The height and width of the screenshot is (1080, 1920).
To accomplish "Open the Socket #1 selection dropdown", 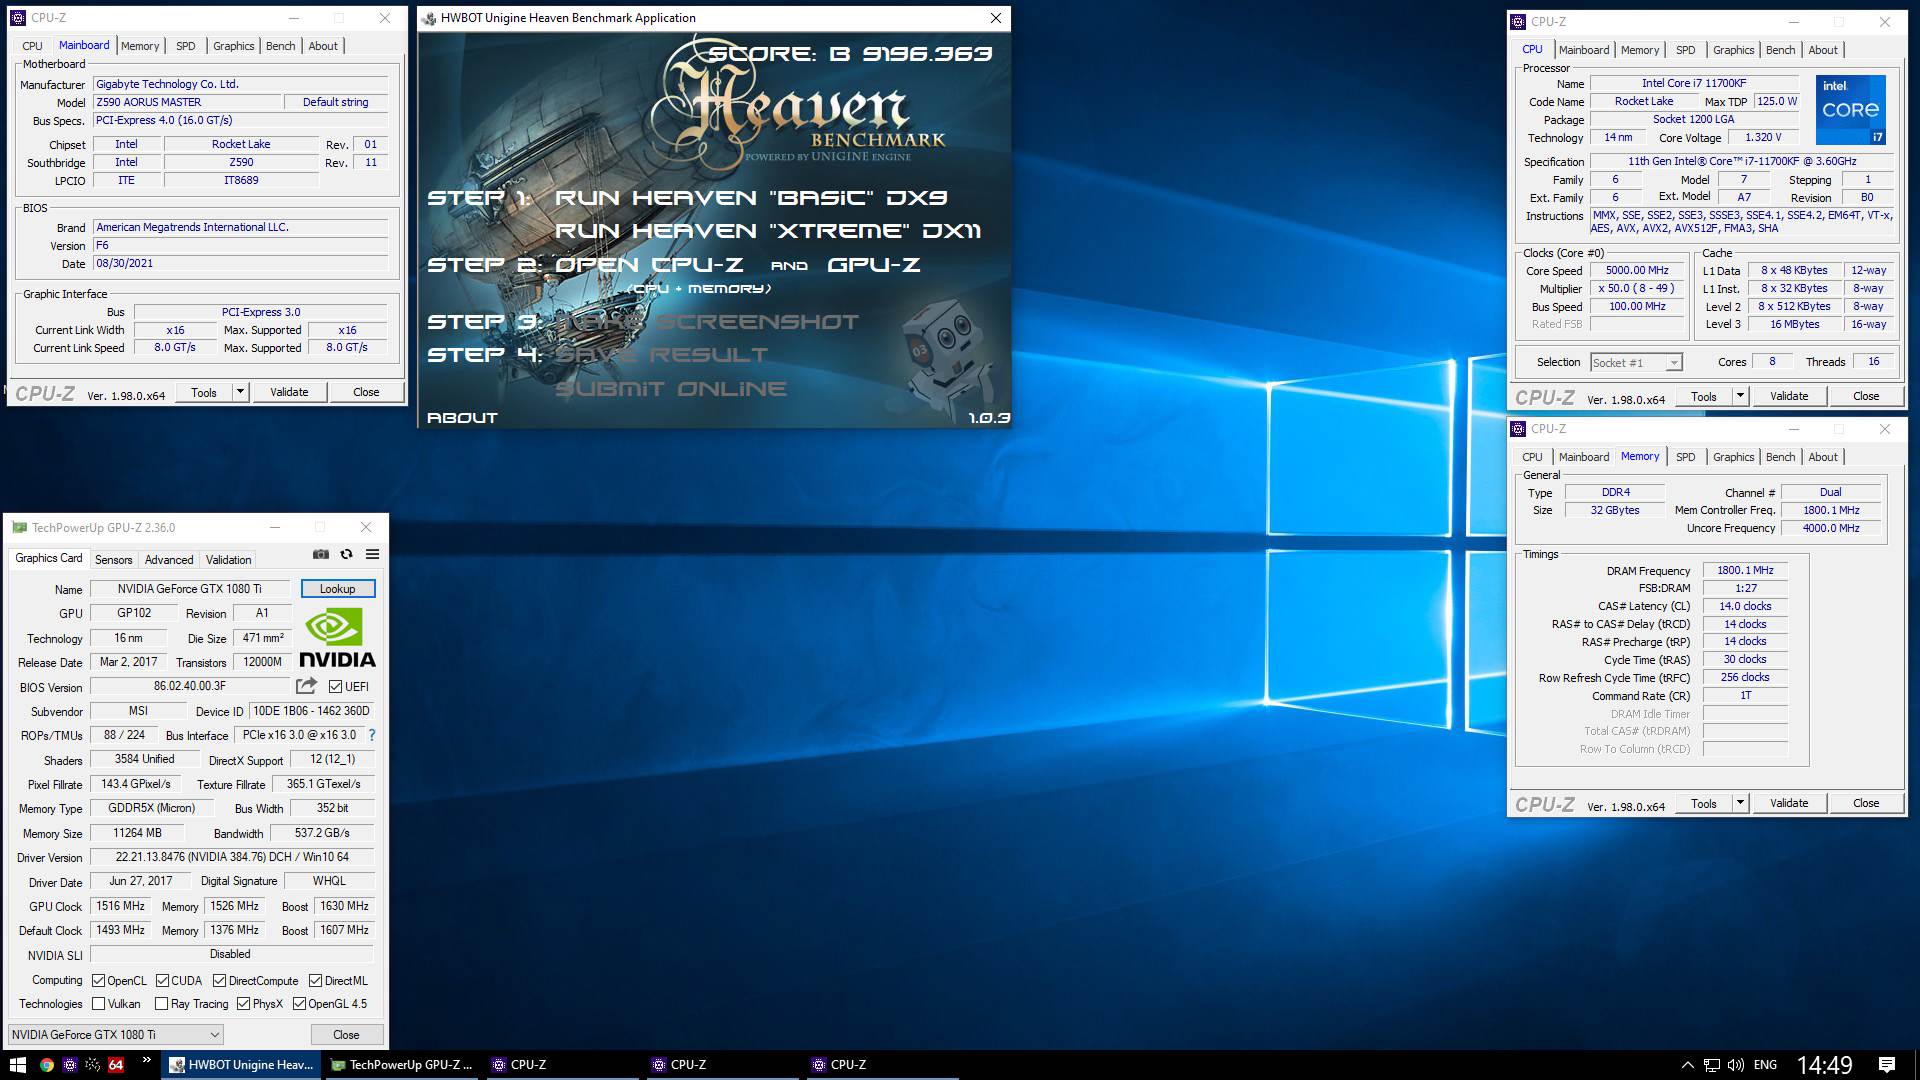I will click(x=1636, y=363).
